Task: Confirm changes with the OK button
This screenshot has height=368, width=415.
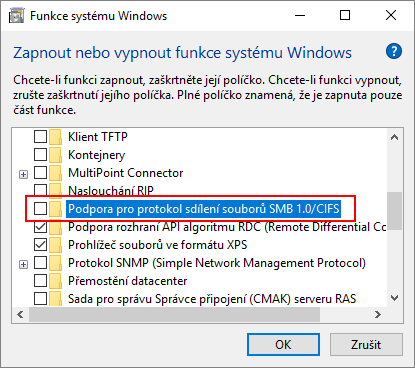Action: pos(283,344)
